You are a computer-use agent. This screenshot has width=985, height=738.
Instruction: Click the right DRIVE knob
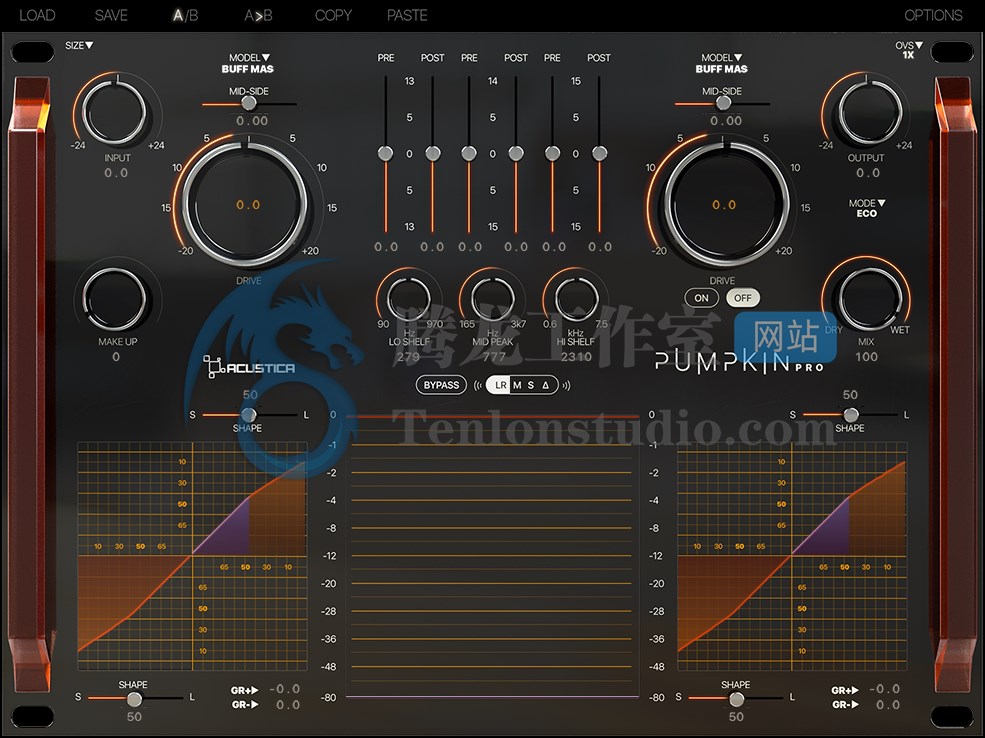(726, 205)
